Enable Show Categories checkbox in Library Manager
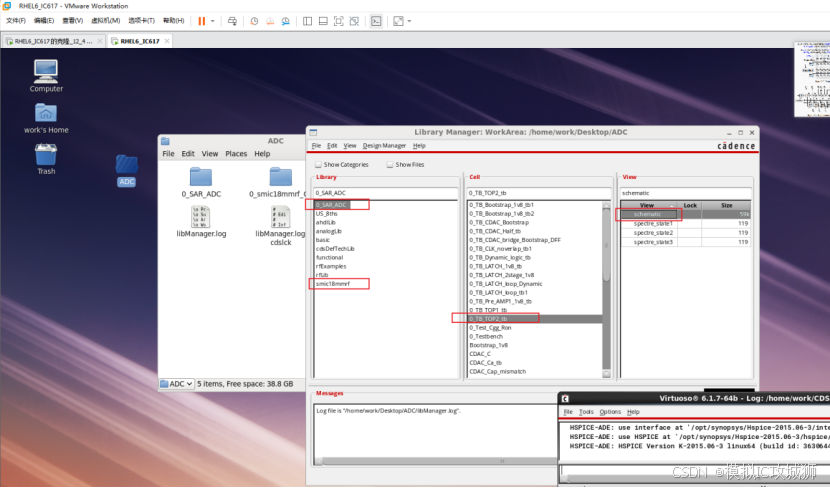The width and height of the screenshot is (830, 488). (318, 165)
